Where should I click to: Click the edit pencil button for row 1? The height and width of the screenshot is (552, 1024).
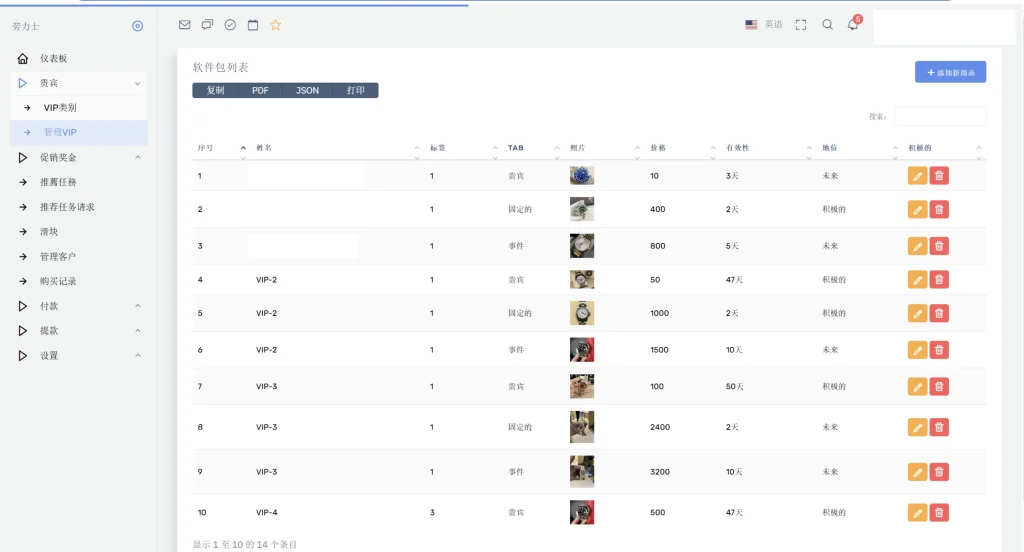click(x=917, y=176)
